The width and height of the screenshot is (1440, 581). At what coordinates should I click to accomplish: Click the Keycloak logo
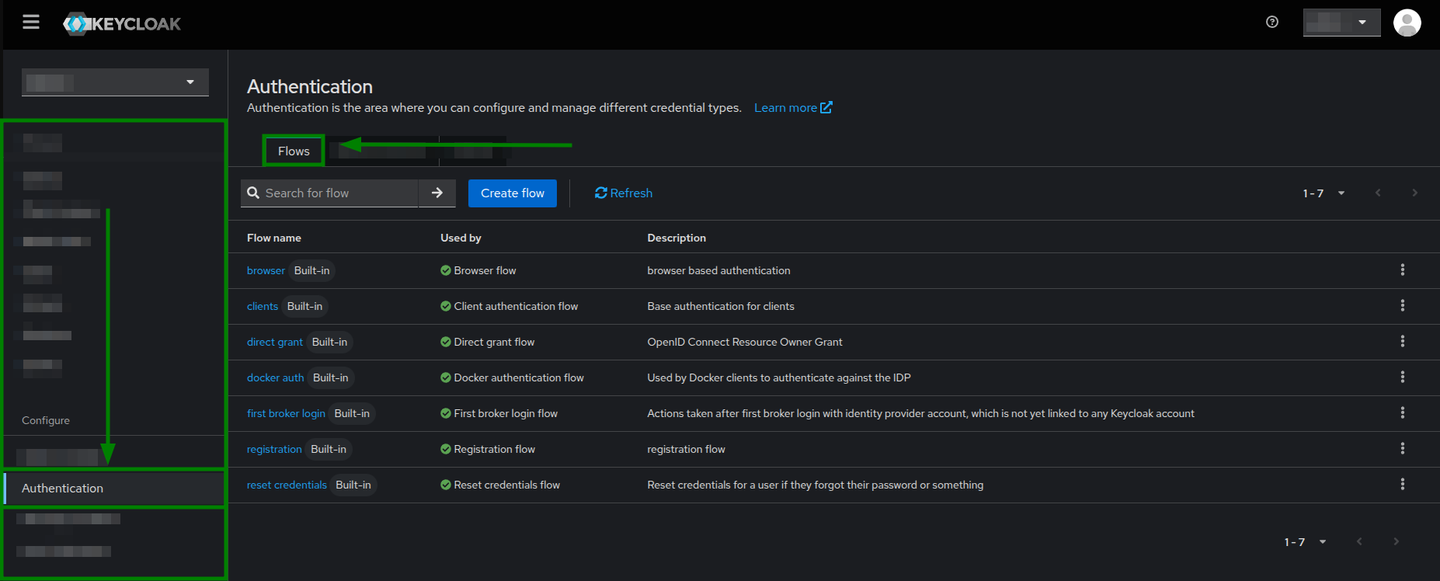[x=122, y=21]
